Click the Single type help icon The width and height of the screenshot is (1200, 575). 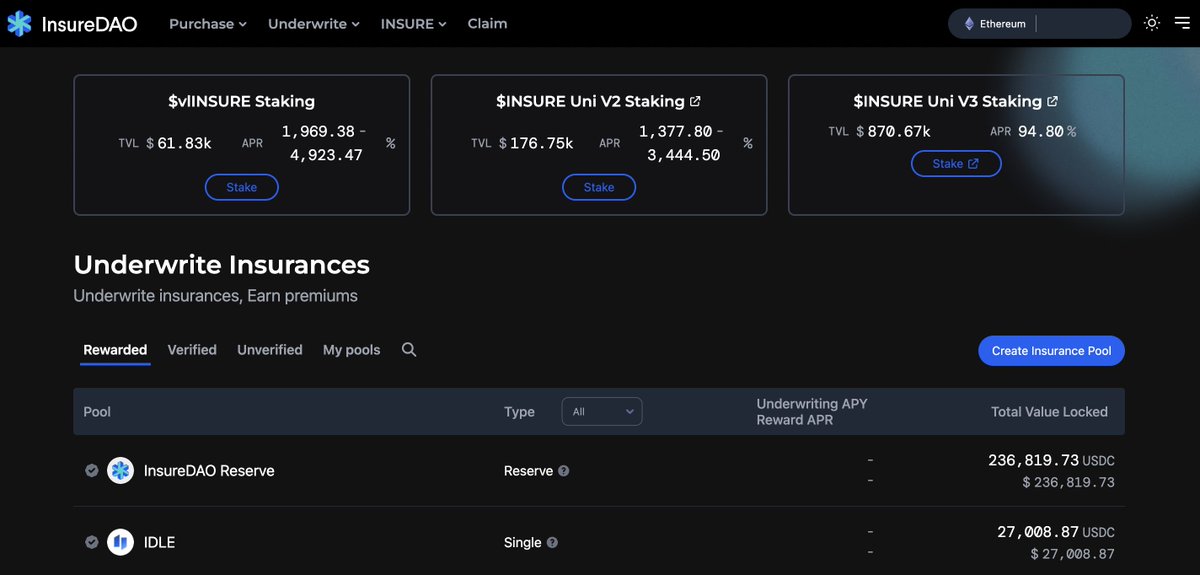tap(552, 543)
